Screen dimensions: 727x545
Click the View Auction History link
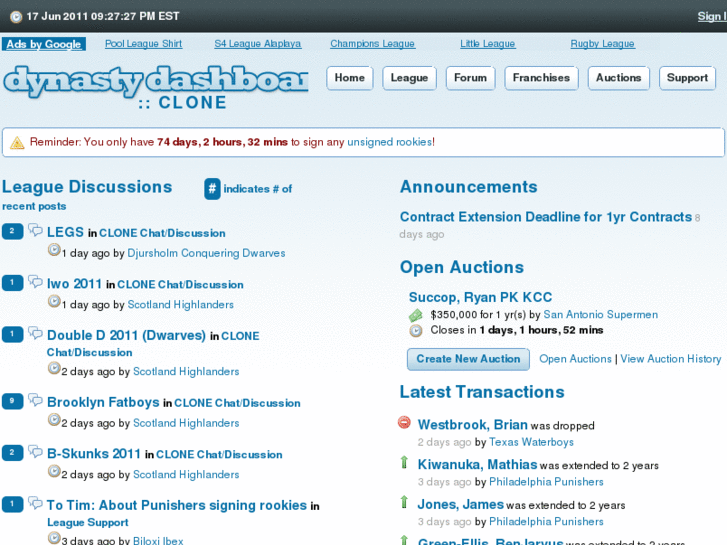click(671, 359)
